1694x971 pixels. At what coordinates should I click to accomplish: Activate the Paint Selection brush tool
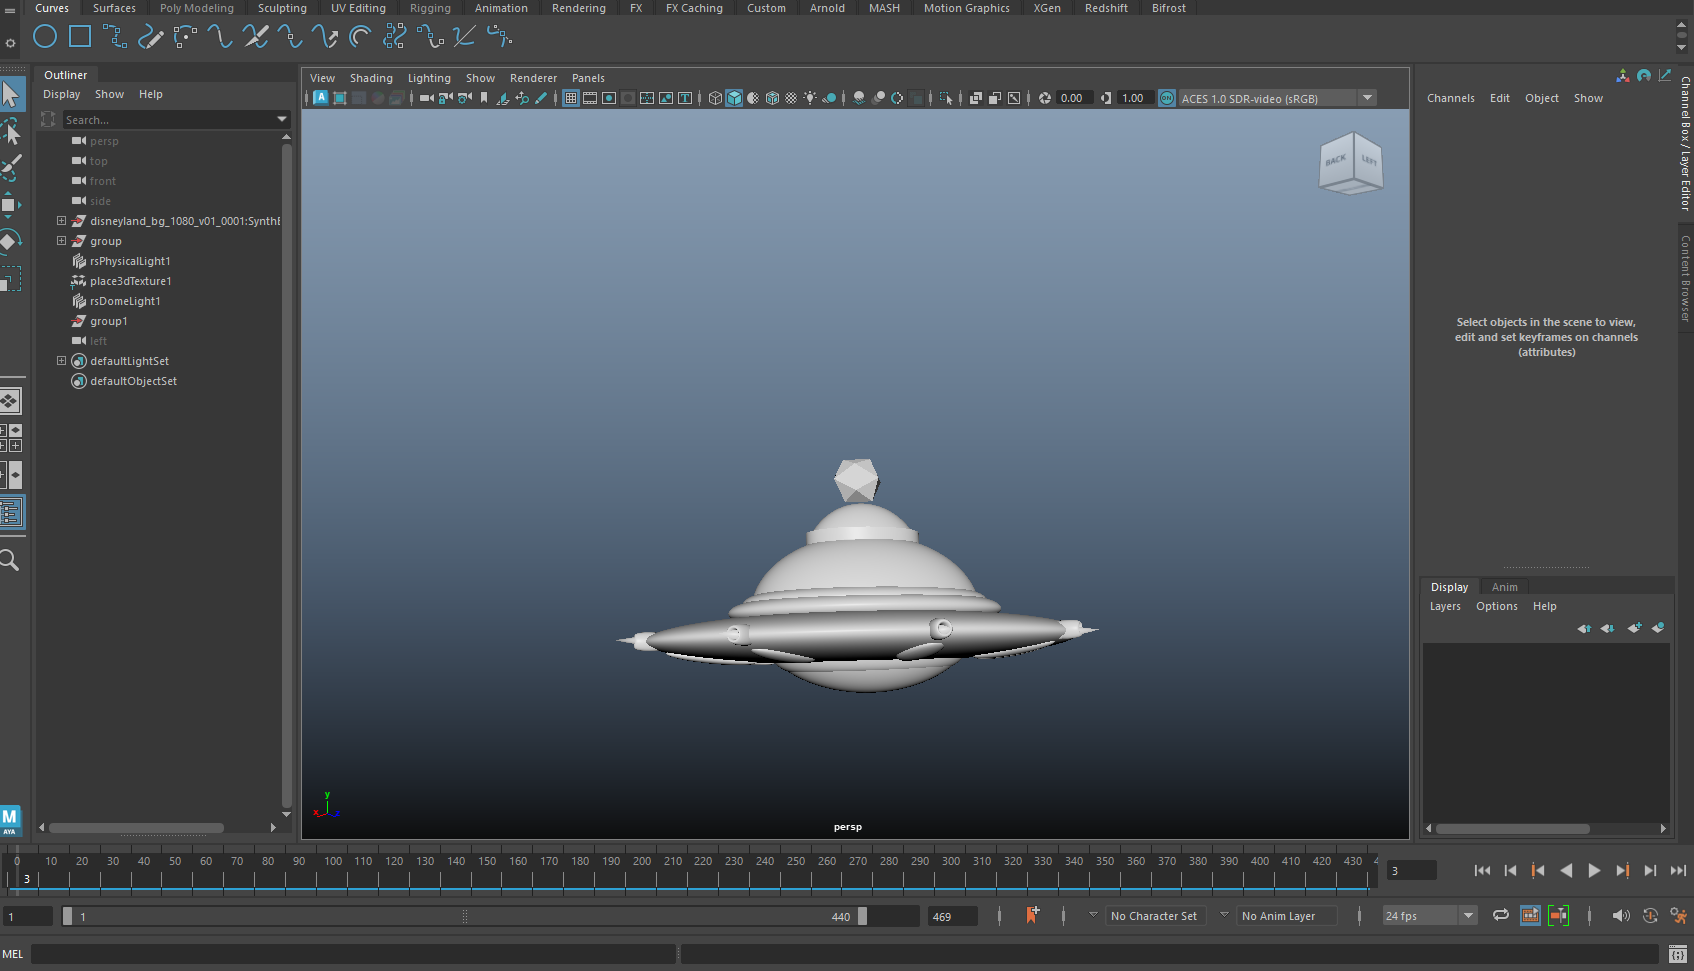pyautogui.click(x=11, y=168)
